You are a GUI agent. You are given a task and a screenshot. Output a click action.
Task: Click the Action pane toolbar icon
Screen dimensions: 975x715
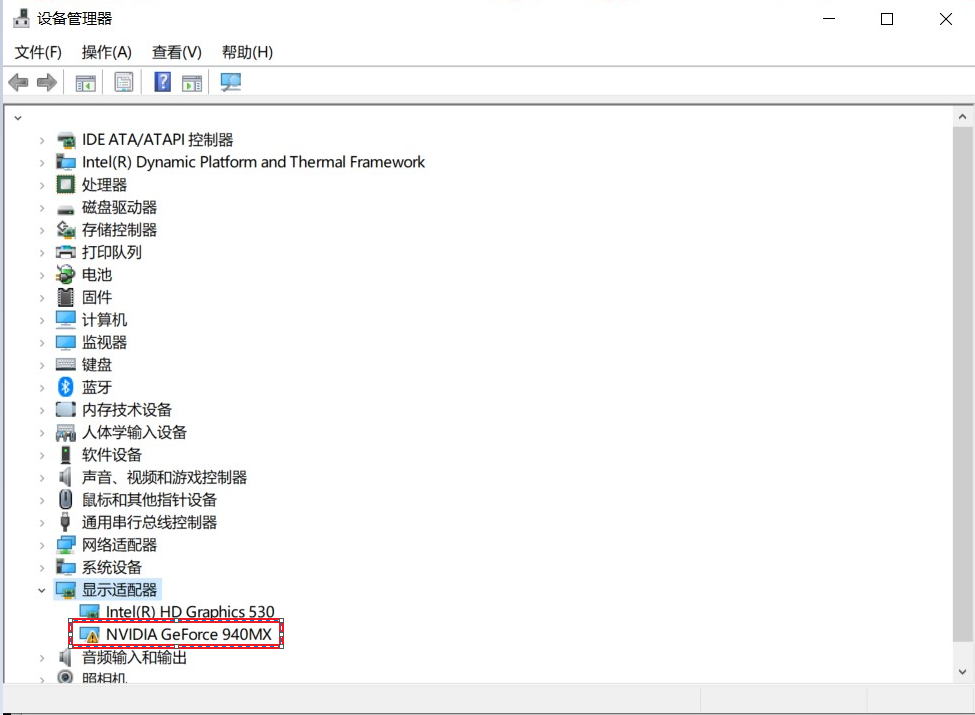click(191, 82)
